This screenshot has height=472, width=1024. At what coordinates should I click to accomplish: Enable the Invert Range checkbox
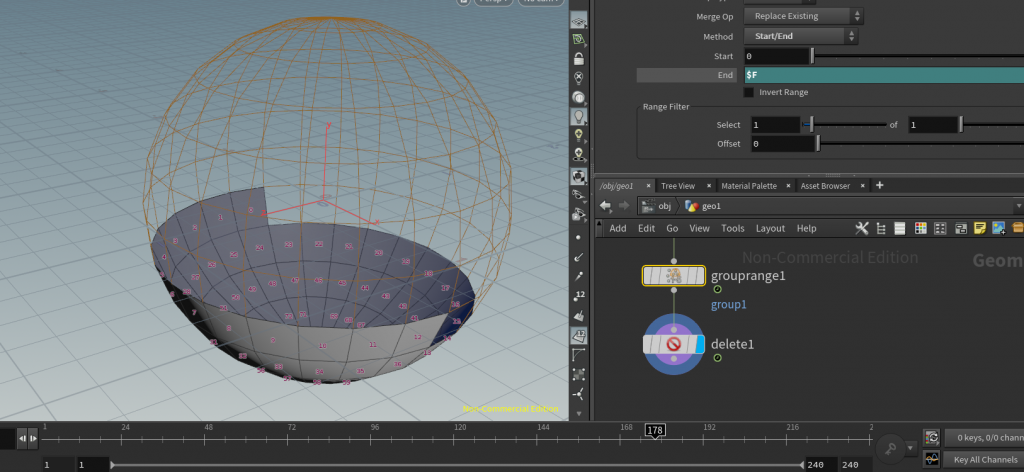pos(748,93)
